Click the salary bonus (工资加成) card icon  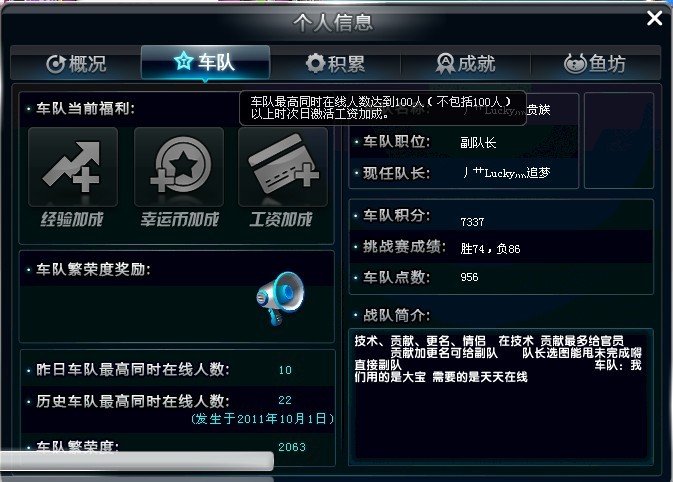tap(283, 167)
